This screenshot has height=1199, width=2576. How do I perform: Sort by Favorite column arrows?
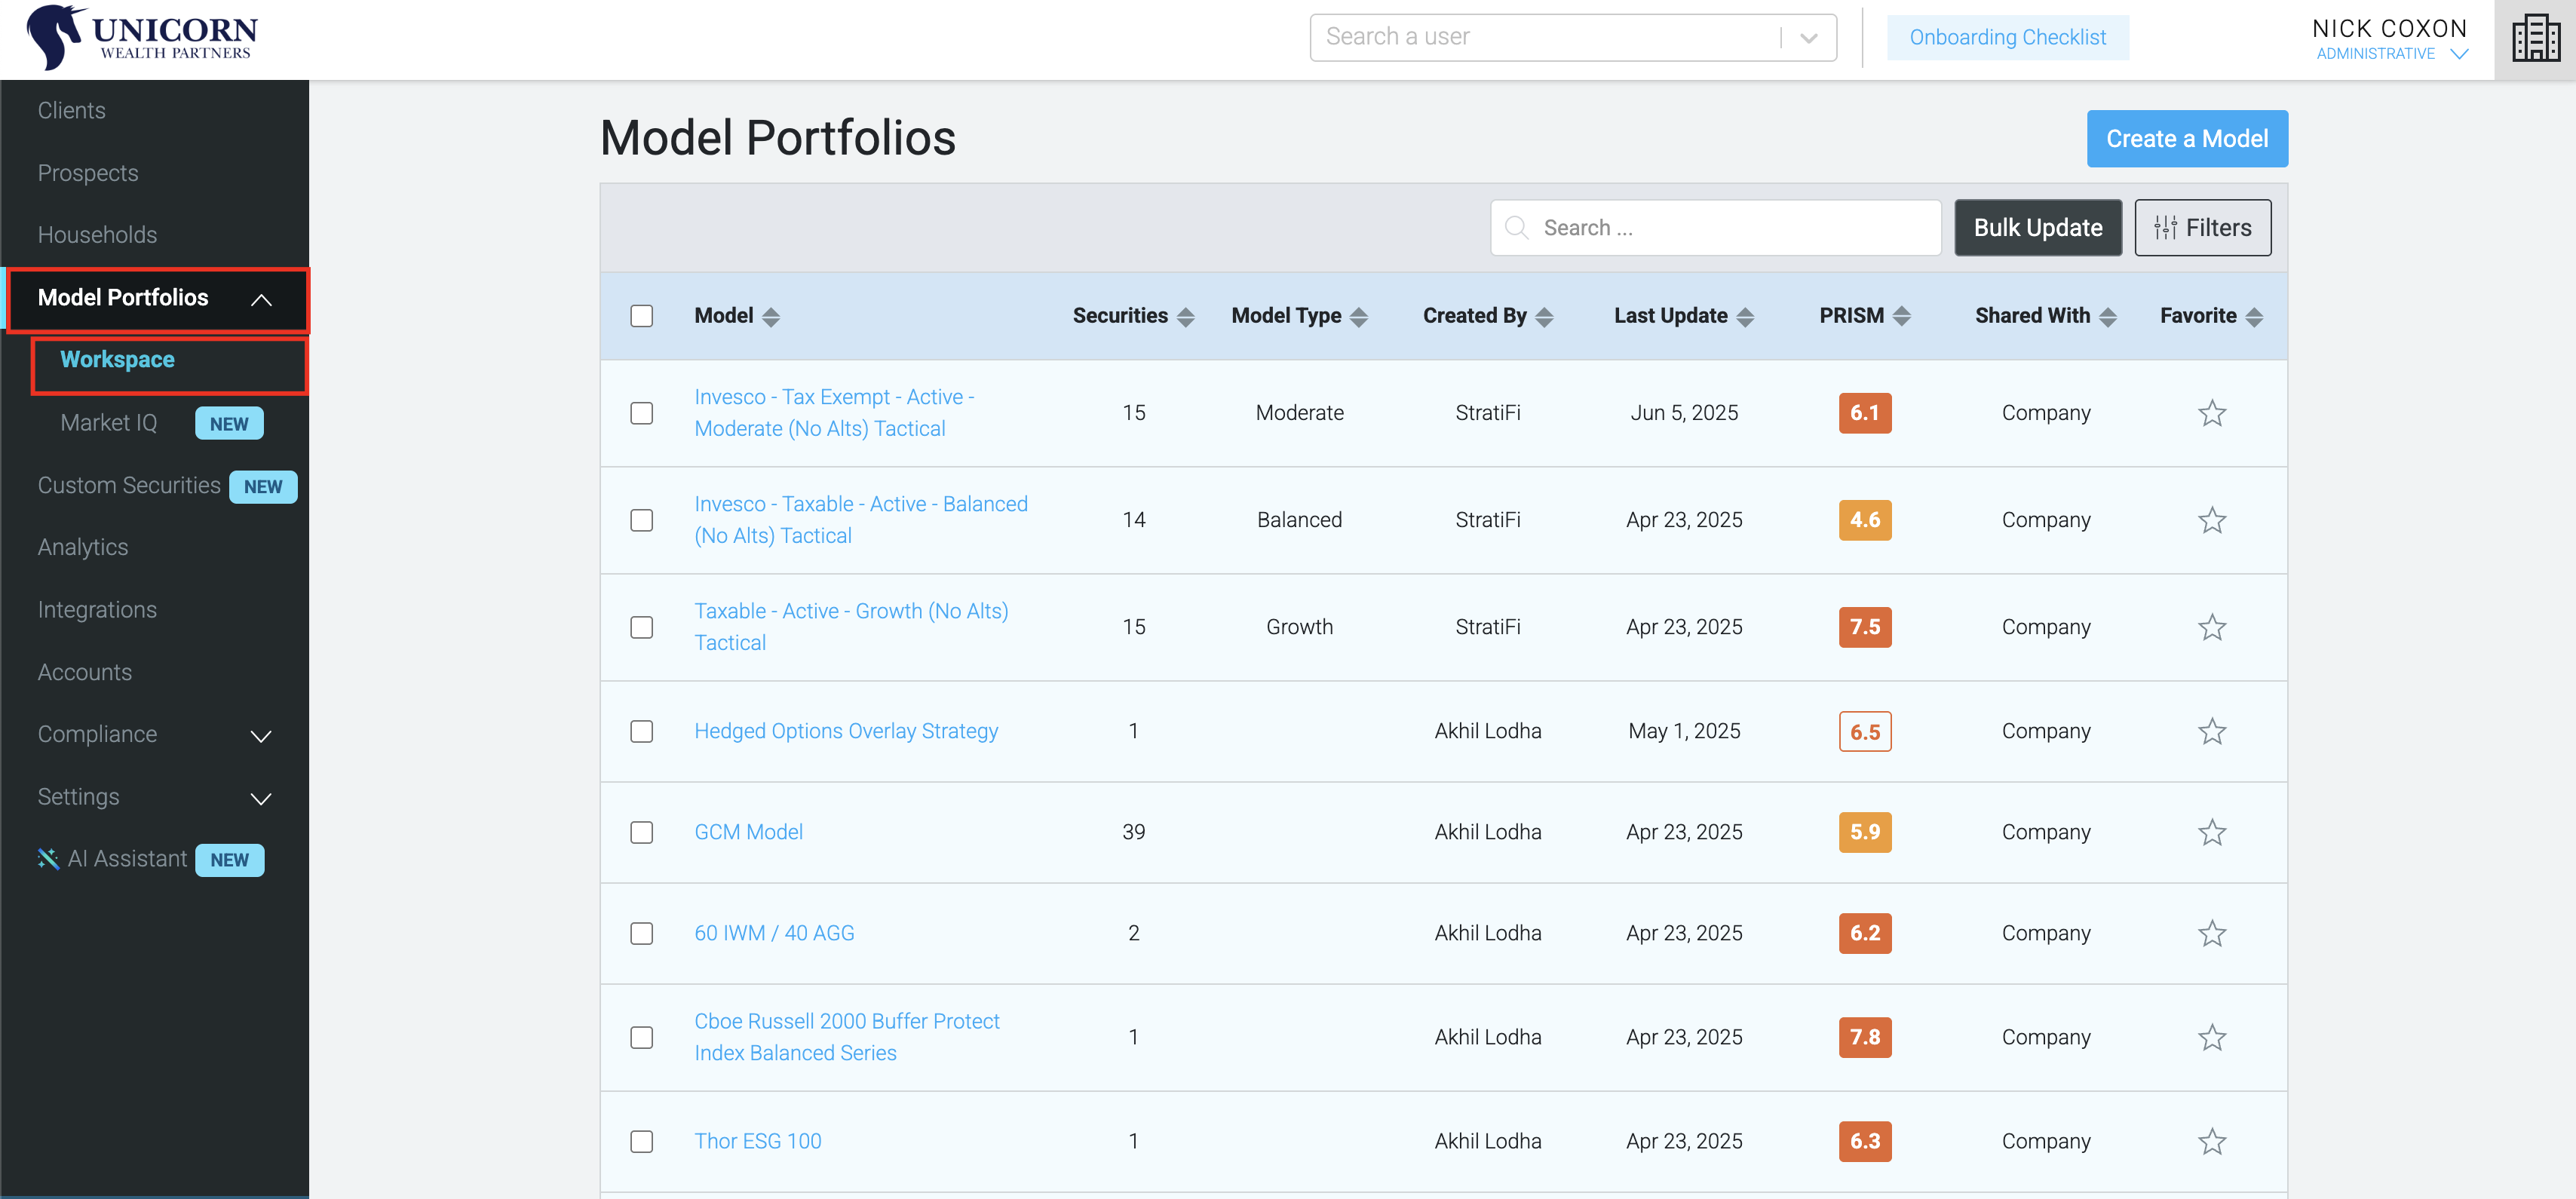(2253, 317)
